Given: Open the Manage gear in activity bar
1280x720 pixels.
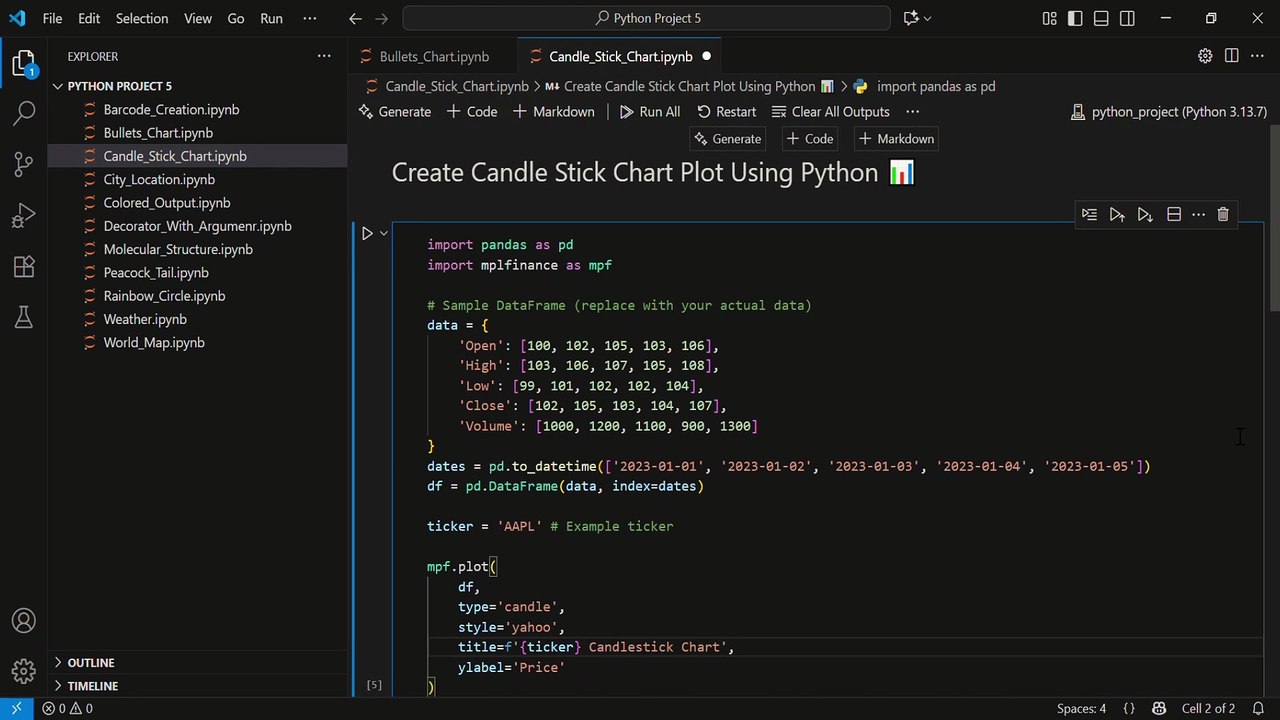Looking at the screenshot, I should coord(24,671).
